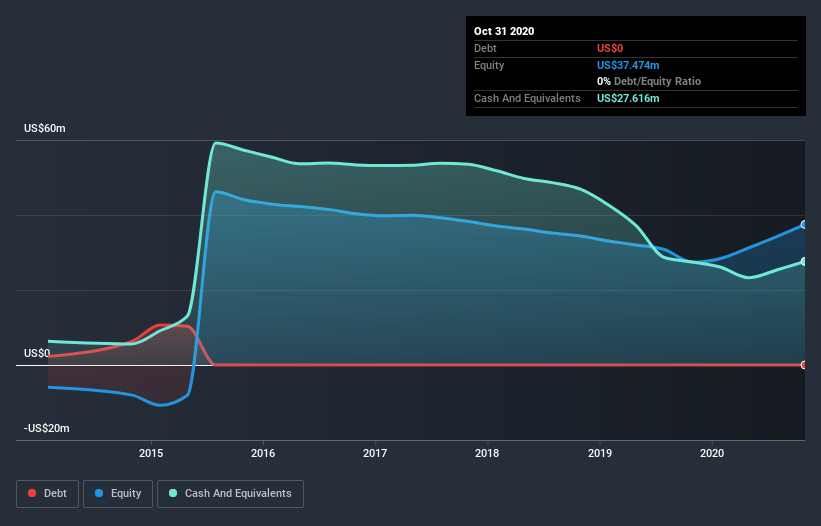Click the teal Cash endpoint marker

tap(804, 261)
